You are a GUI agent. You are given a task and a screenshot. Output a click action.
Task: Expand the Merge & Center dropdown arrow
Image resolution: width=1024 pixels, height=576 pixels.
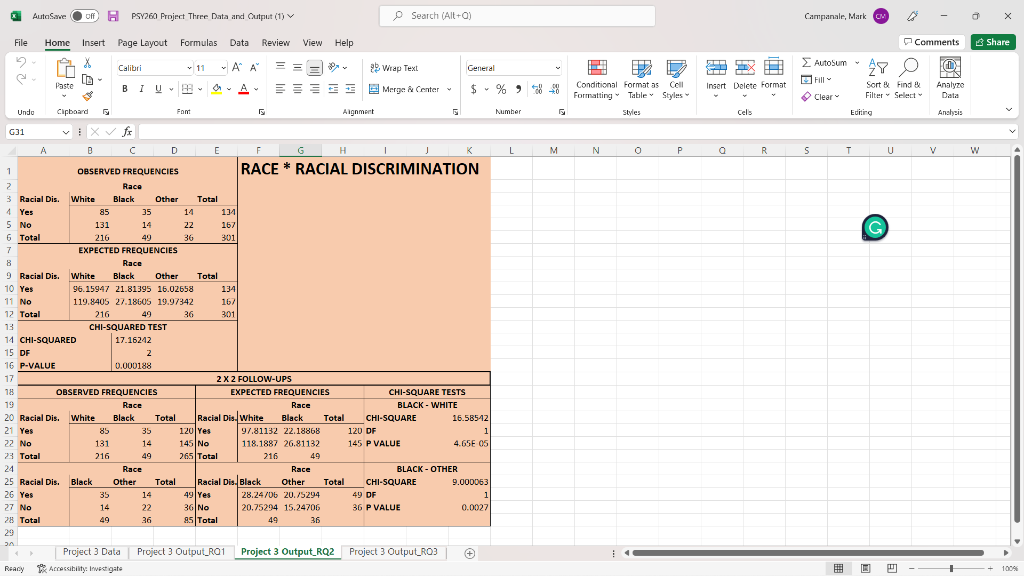(449, 89)
